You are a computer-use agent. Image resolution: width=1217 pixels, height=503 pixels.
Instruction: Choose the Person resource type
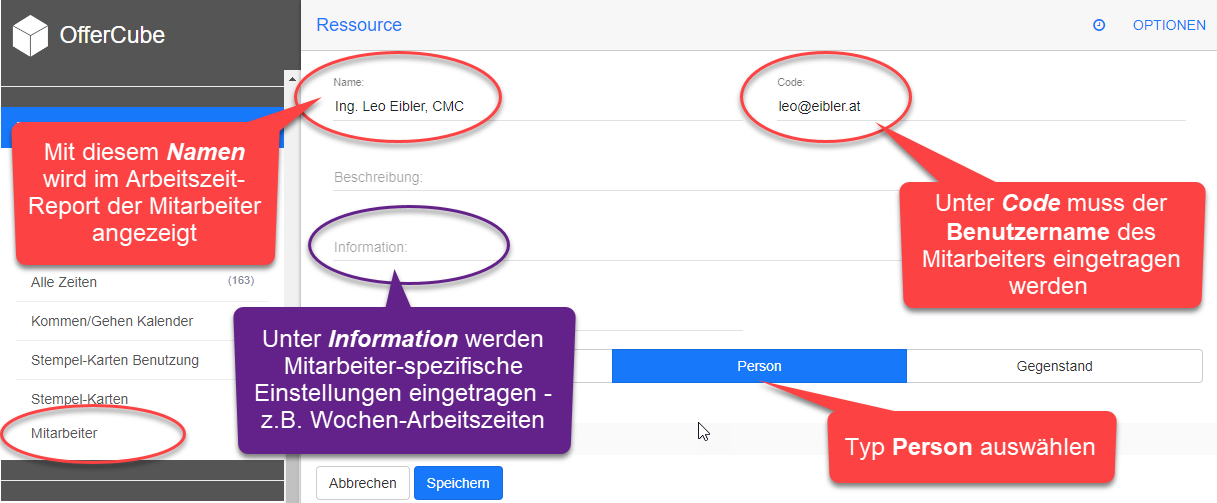point(759,366)
